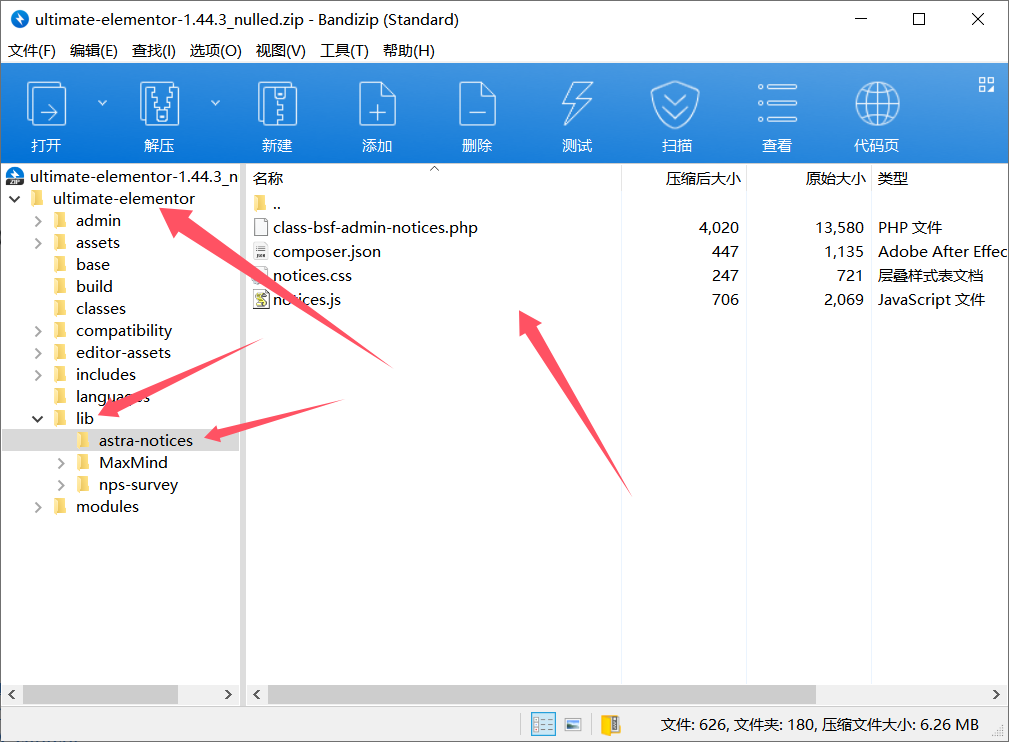This screenshot has height=742, width=1009.
Task: Sort by the 名称 column header
Action: click(268, 179)
